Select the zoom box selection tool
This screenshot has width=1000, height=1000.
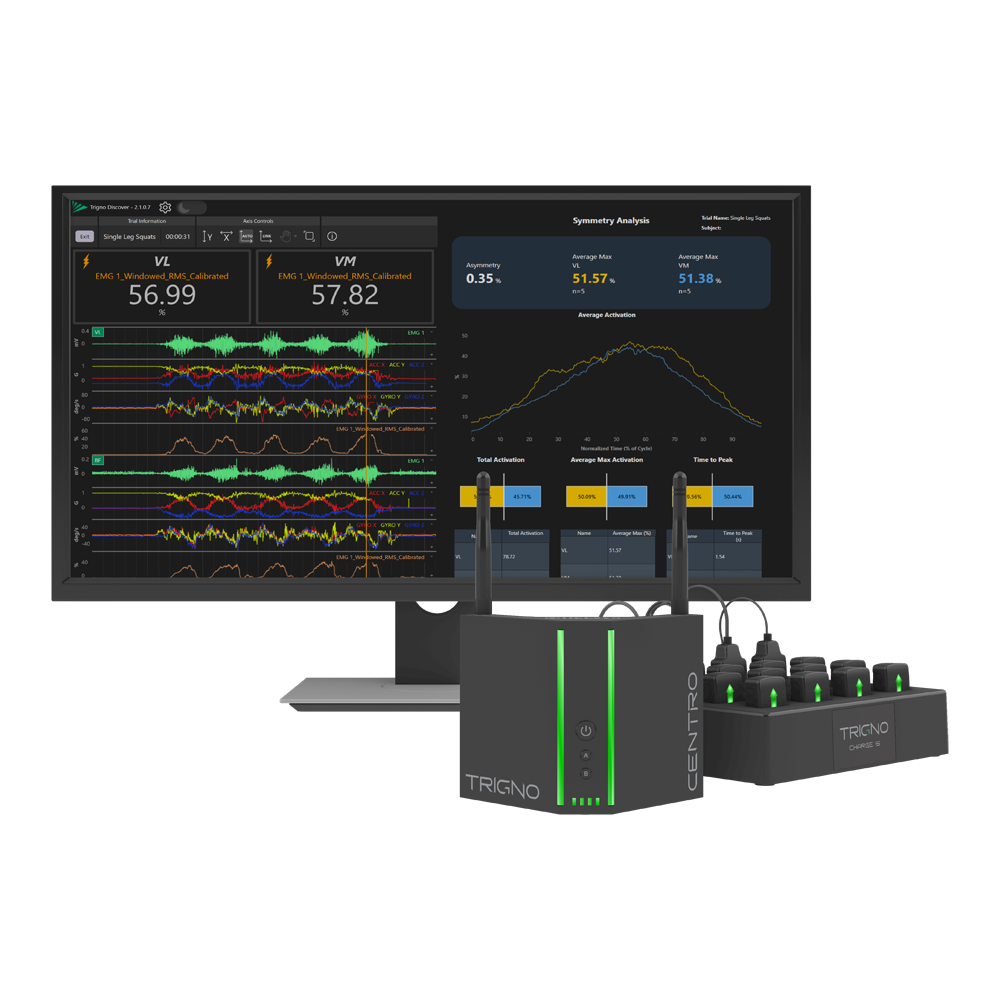pyautogui.click(x=309, y=237)
